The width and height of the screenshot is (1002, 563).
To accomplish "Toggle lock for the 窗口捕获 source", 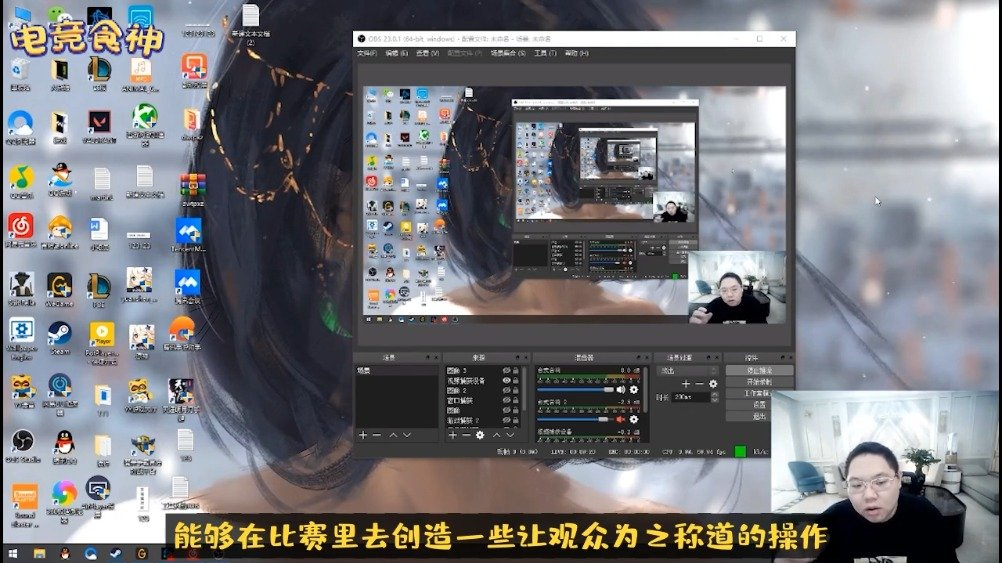I will click(x=516, y=401).
